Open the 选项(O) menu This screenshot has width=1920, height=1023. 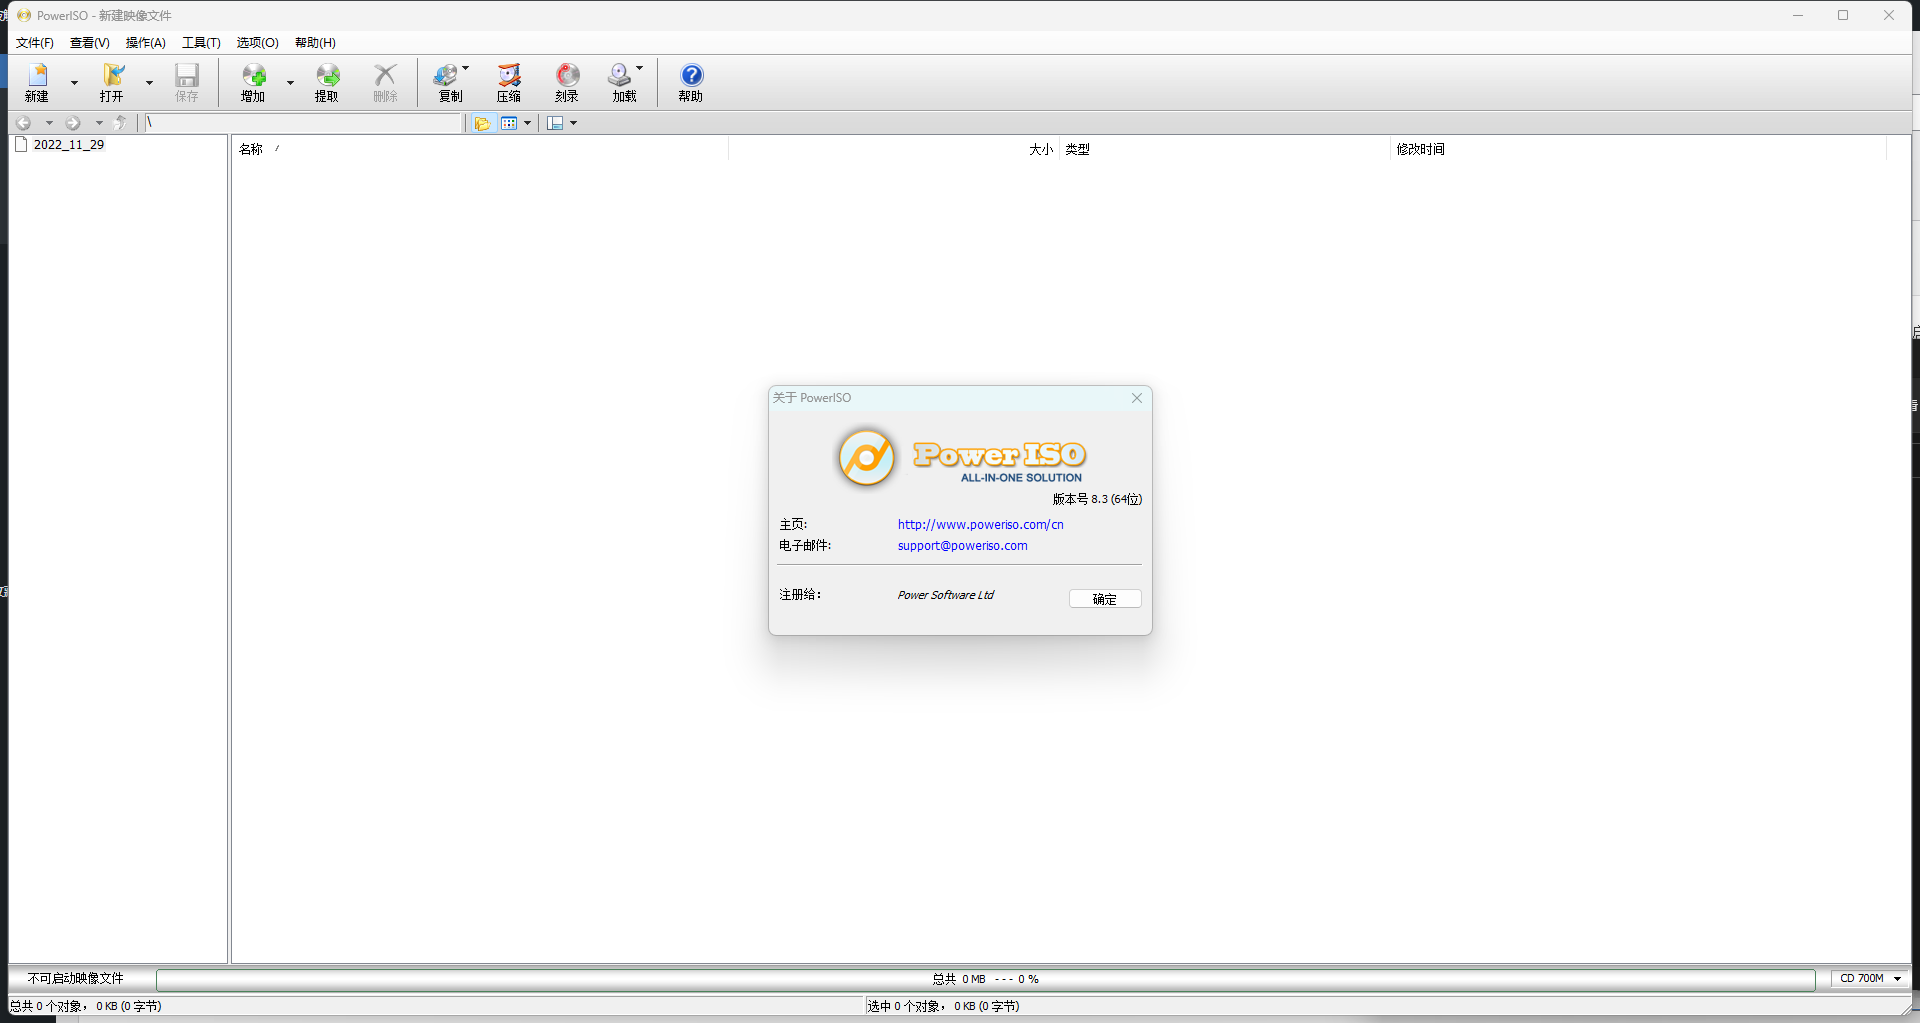[257, 43]
